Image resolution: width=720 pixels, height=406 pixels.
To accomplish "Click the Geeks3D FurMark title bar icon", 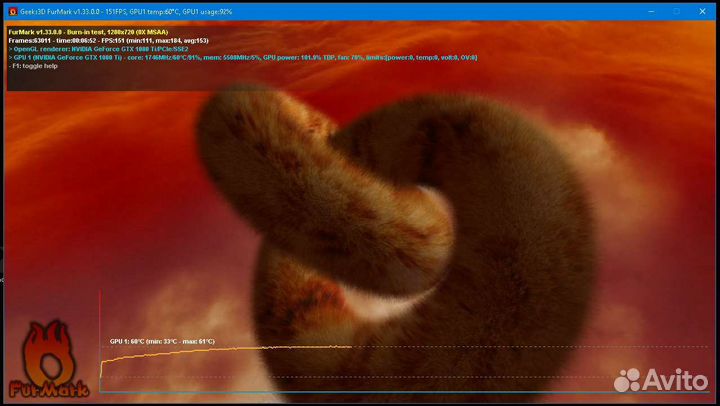I will click(x=12, y=11).
